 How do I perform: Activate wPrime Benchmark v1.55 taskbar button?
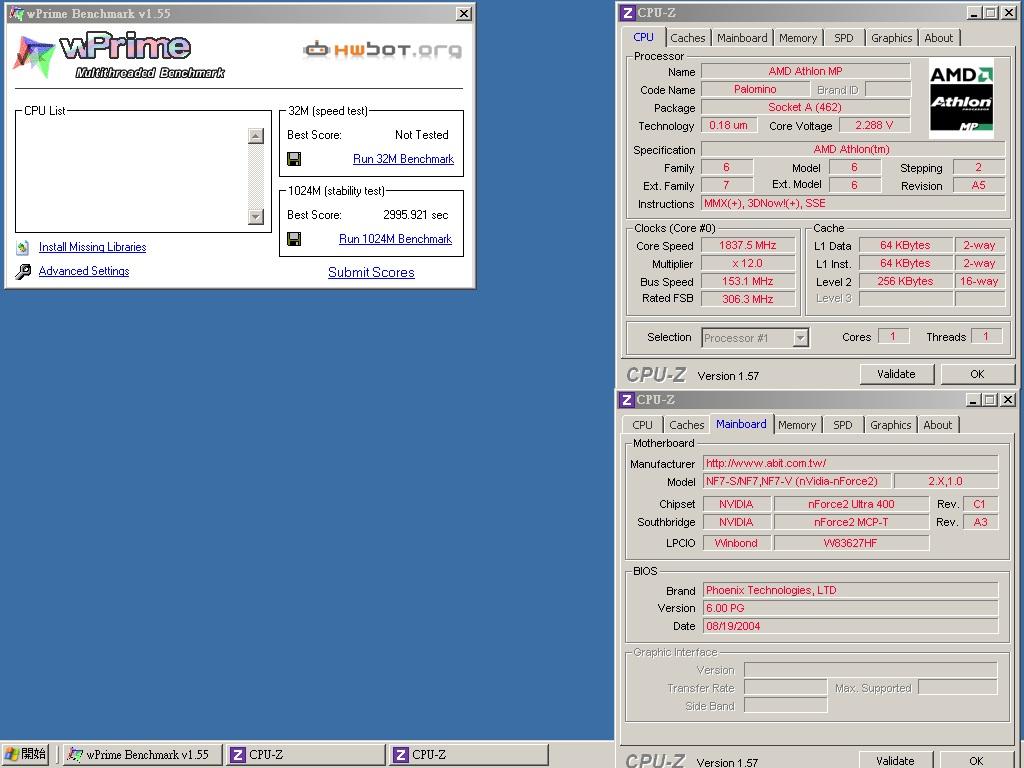[142, 754]
